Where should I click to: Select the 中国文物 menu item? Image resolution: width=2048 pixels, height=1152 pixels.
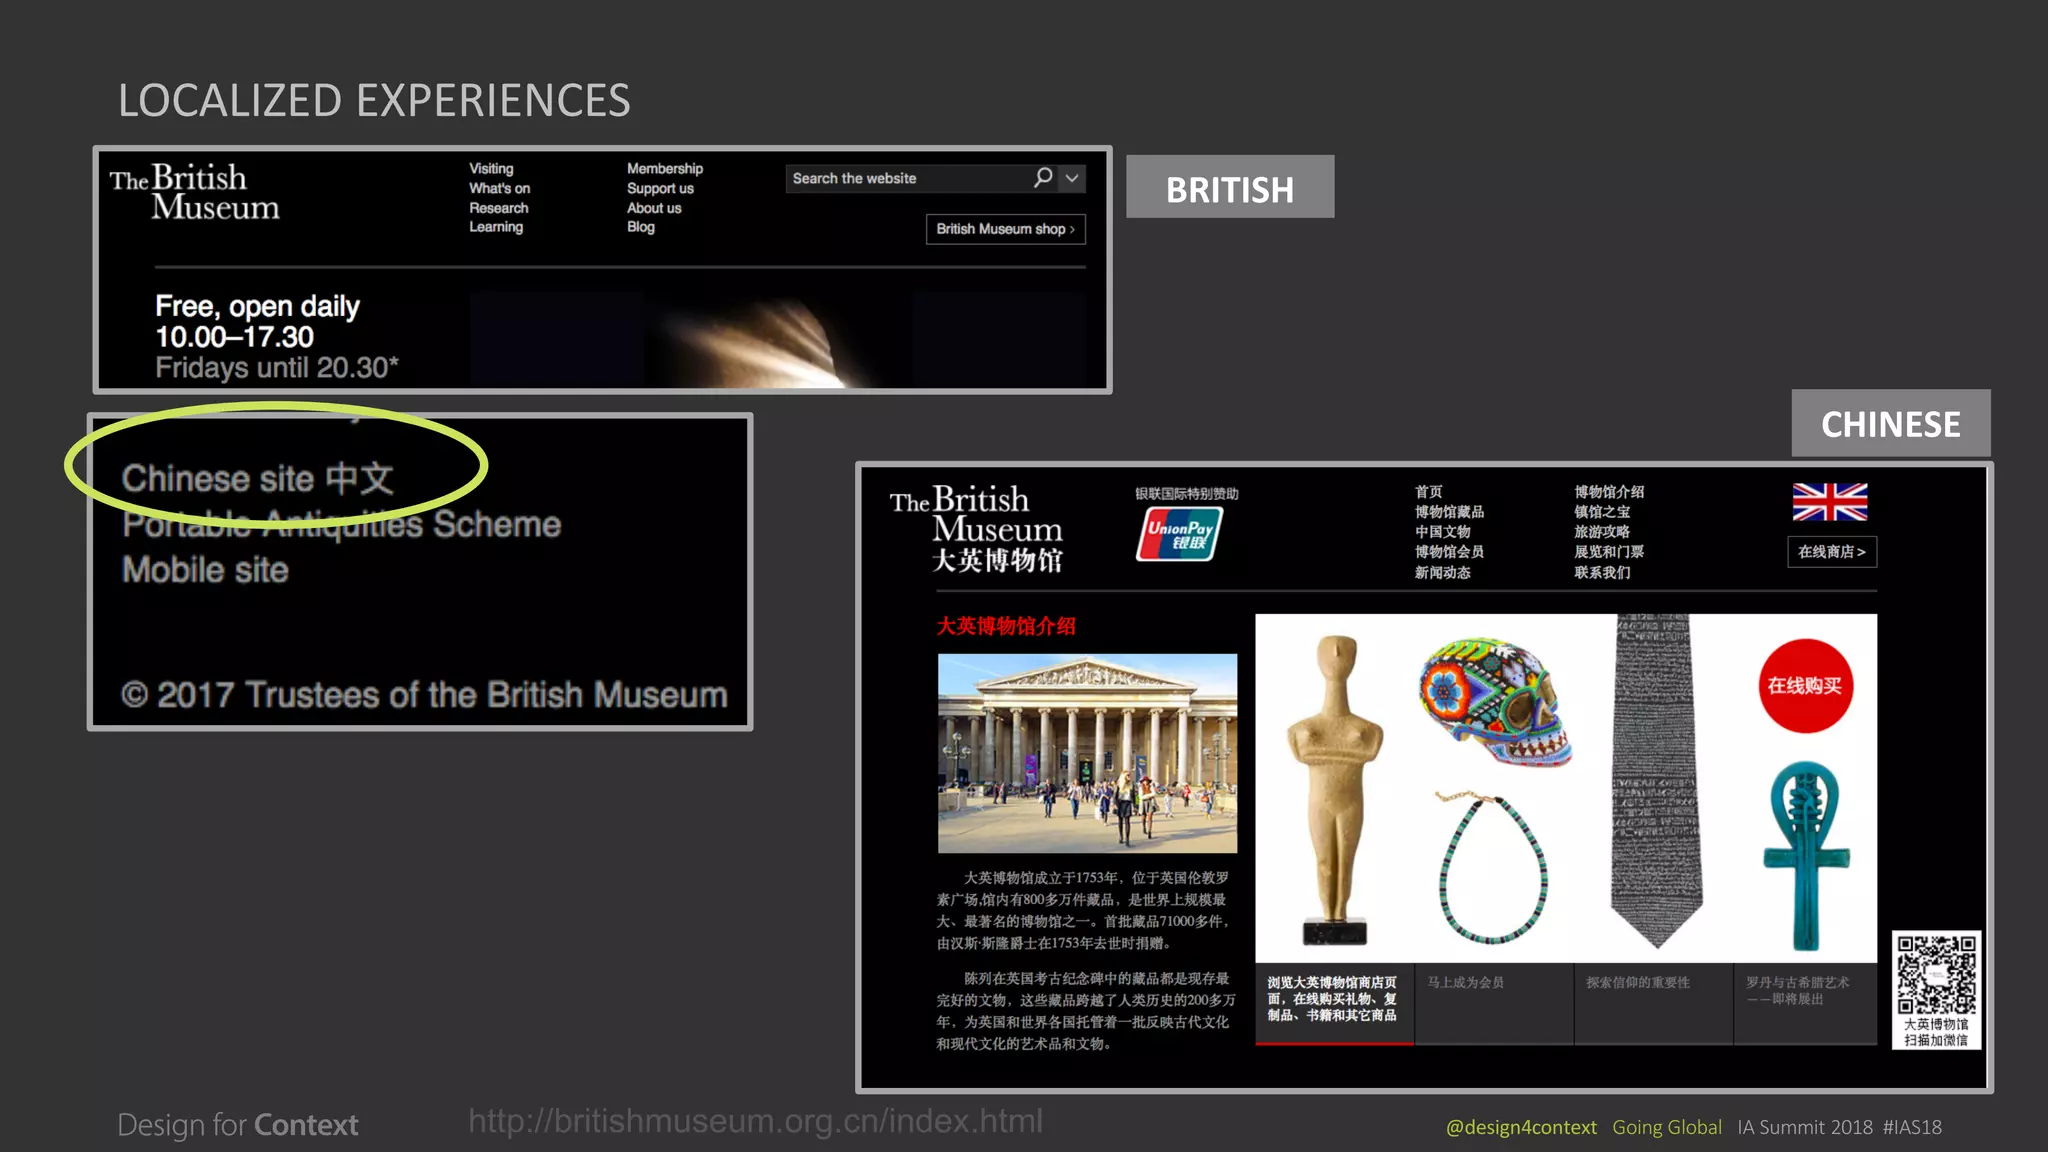click(x=1442, y=532)
